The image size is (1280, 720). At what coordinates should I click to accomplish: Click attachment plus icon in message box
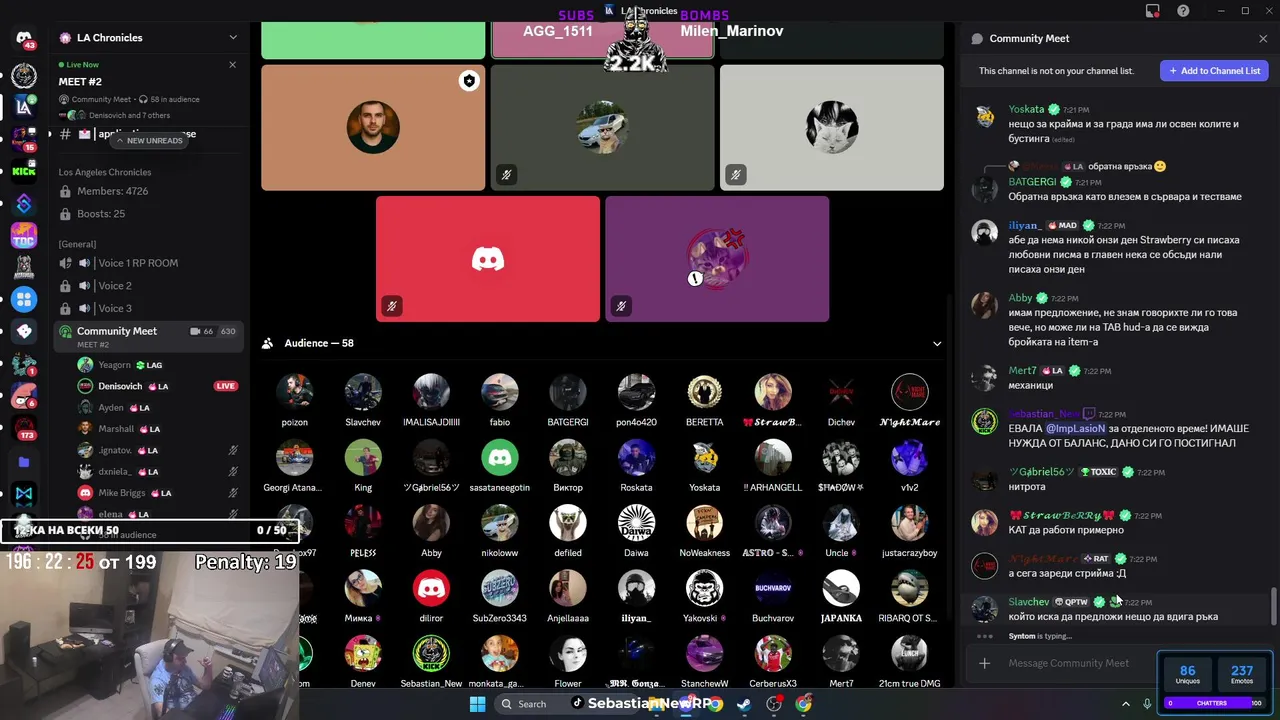pos(984,663)
